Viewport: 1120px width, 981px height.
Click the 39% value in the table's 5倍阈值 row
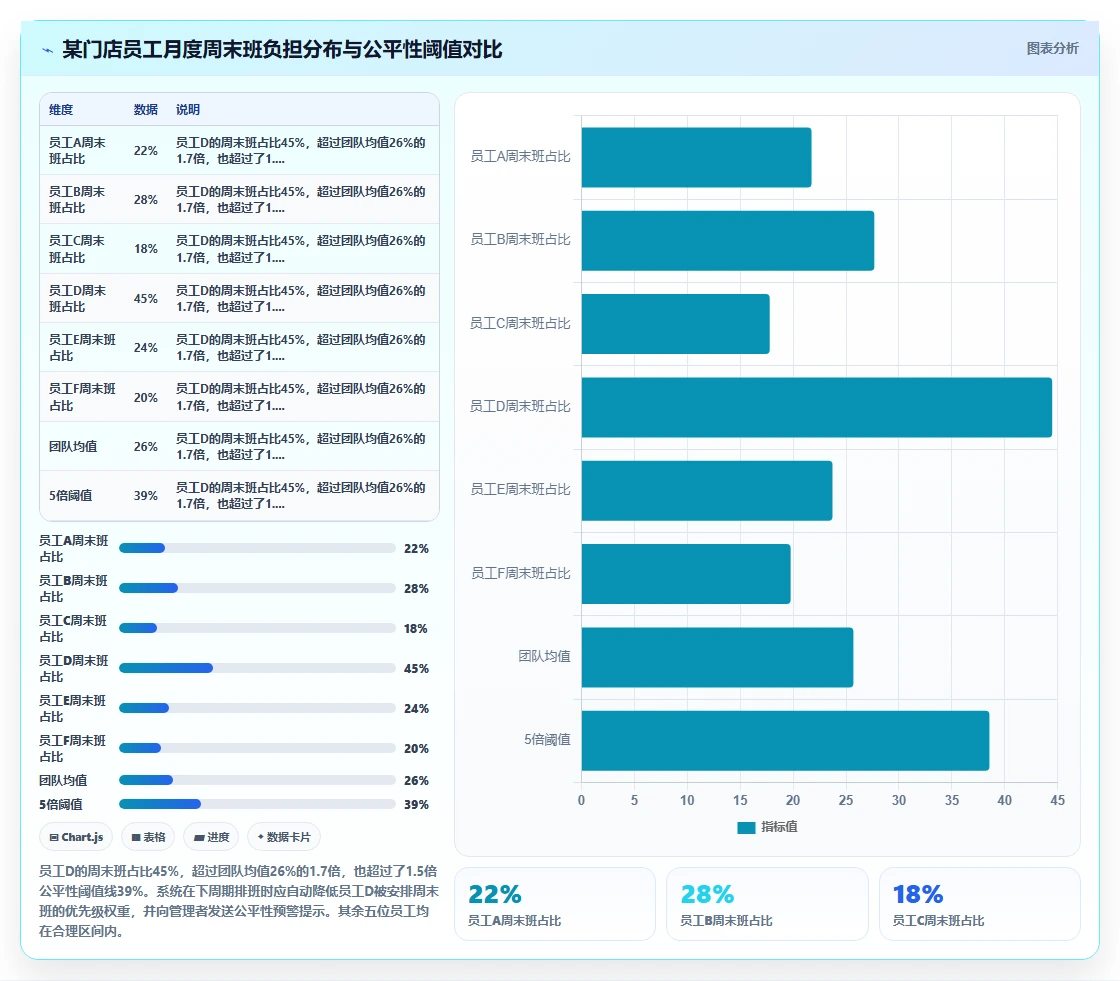click(146, 495)
